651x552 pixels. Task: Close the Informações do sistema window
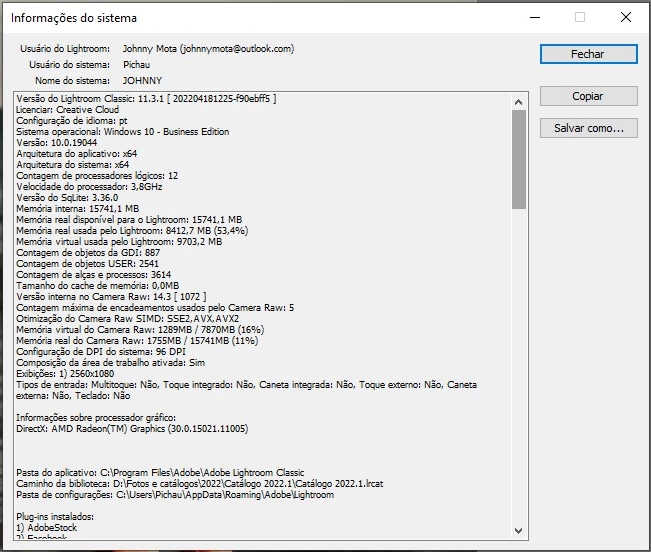tap(626, 17)
